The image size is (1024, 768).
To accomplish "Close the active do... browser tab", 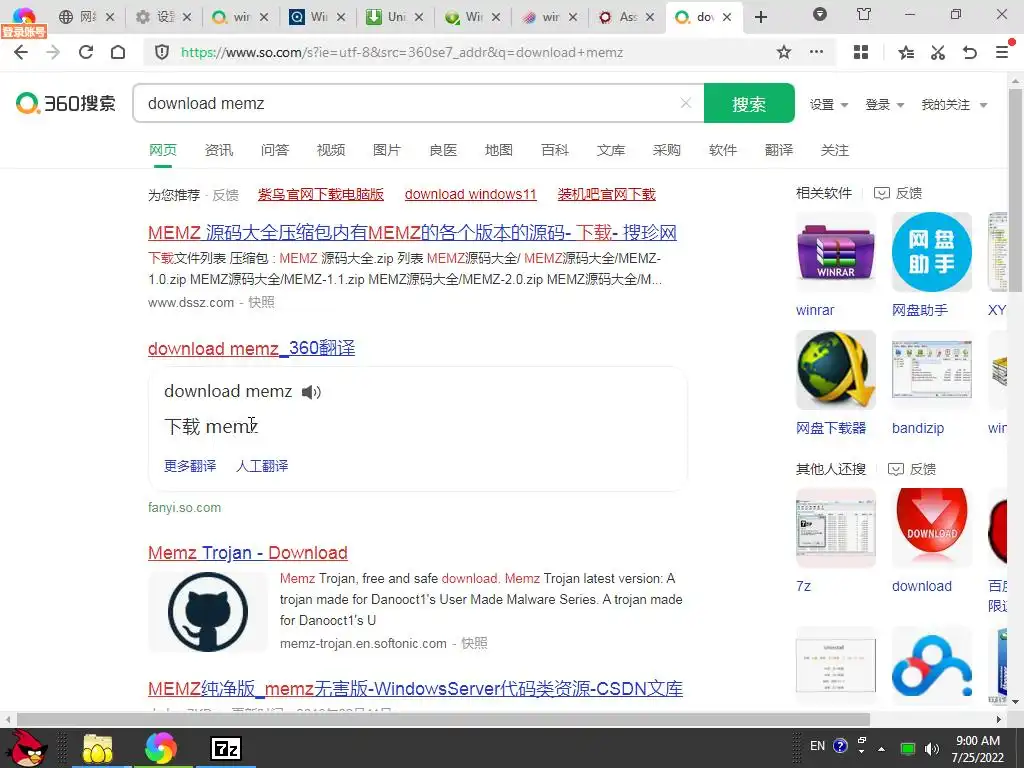I will click(x=727, y=17).
